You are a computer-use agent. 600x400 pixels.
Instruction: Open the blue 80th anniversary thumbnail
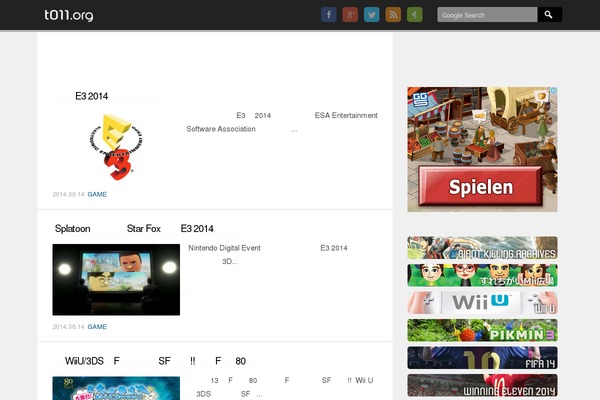116,388
